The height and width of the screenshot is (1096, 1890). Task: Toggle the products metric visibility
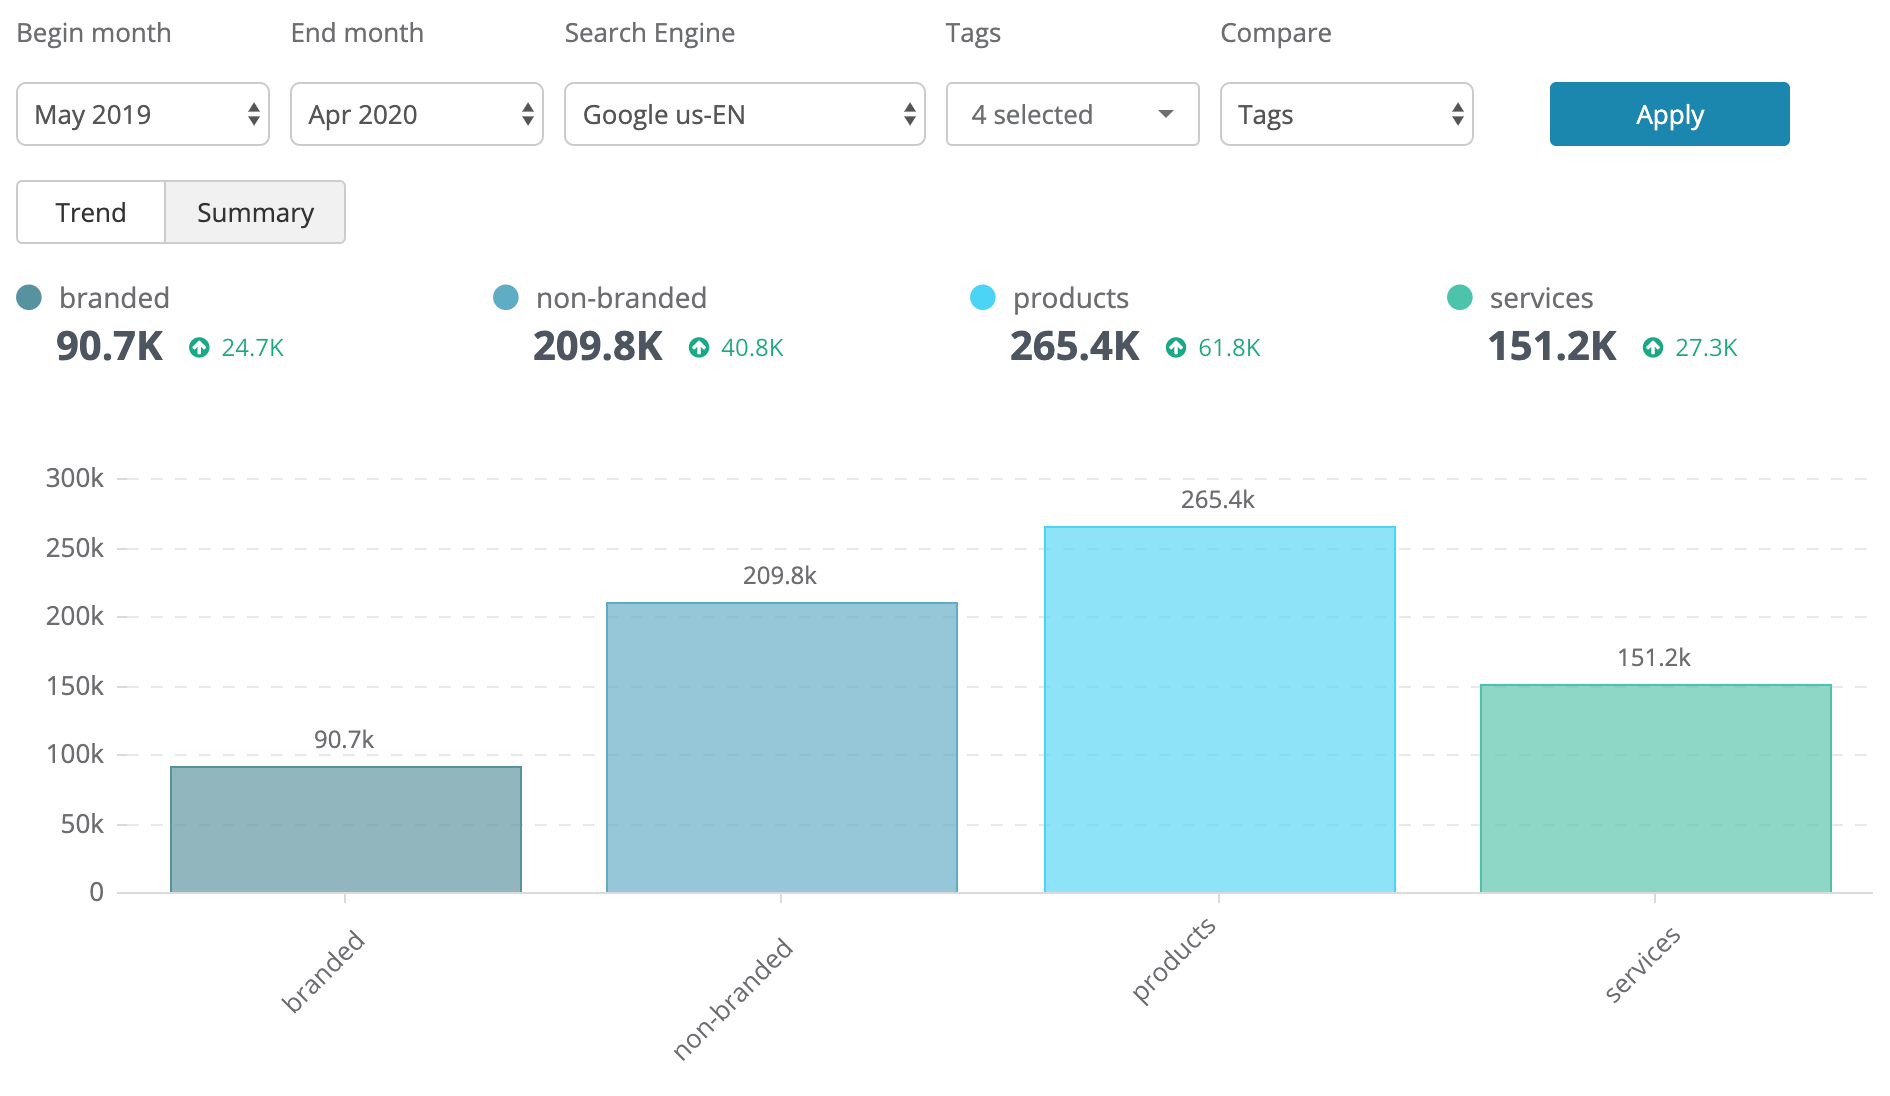click(1070, 297)
